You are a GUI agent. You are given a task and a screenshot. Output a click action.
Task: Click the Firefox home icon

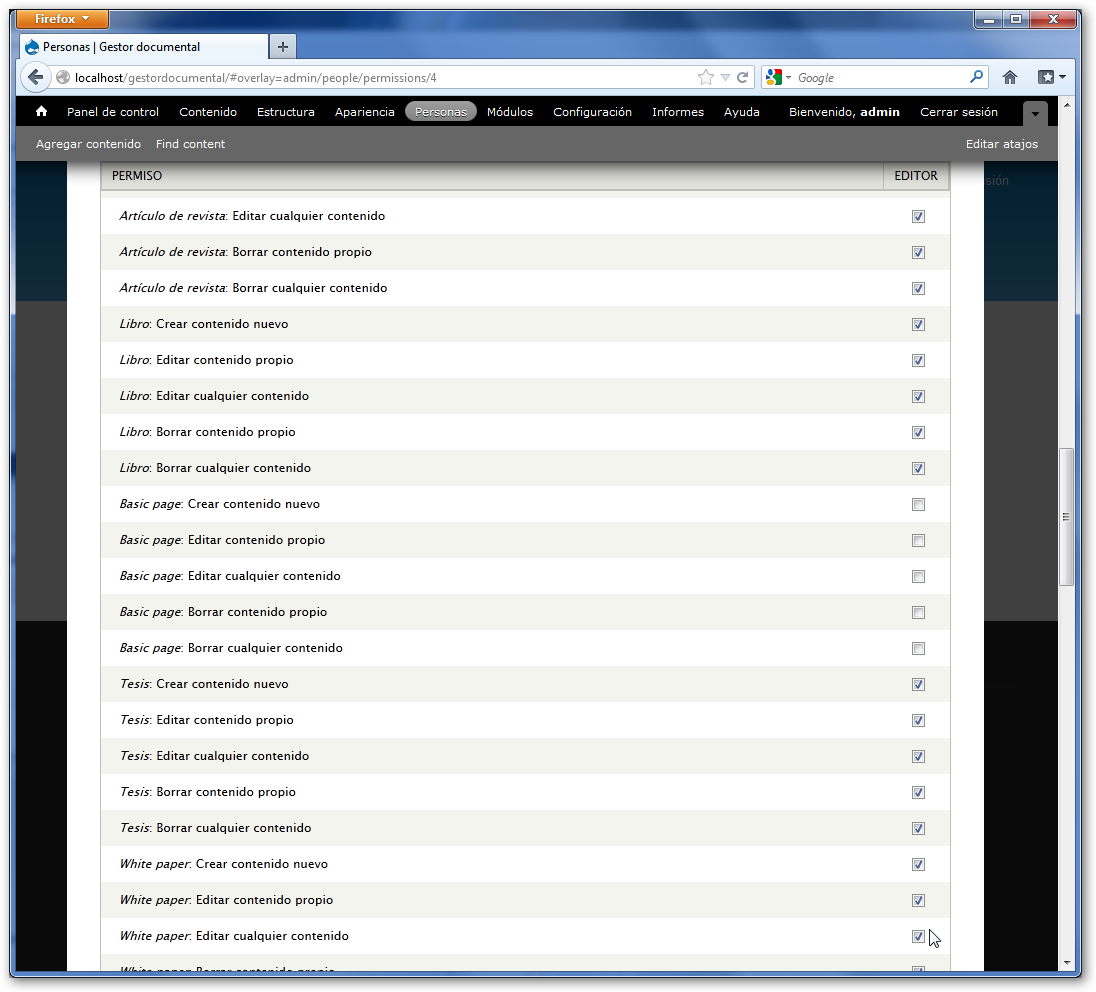[1010, 77]
